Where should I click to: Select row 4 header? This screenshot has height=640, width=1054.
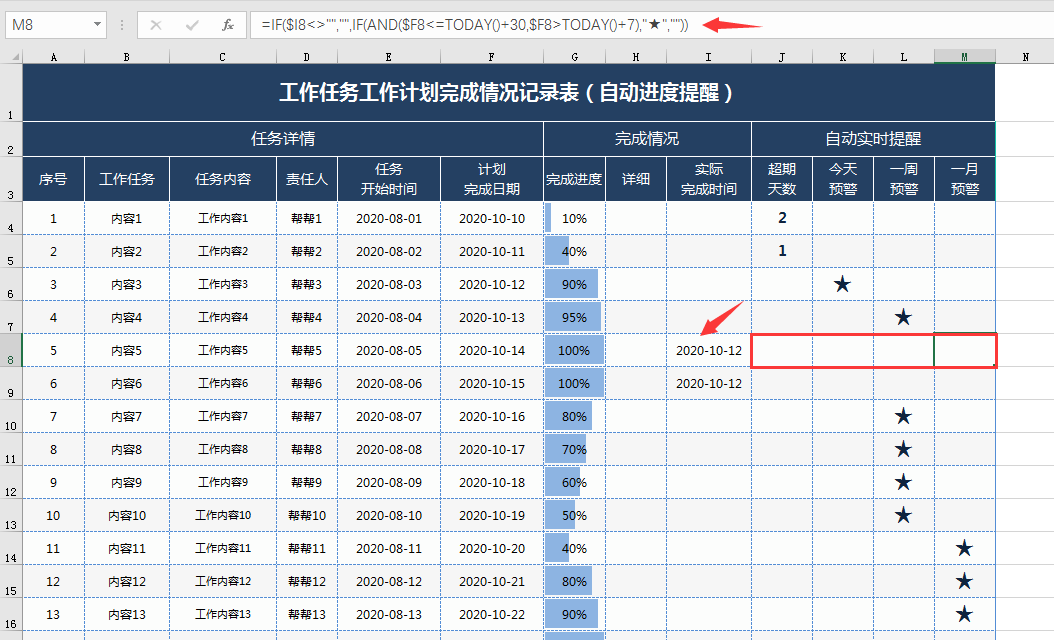11,218
